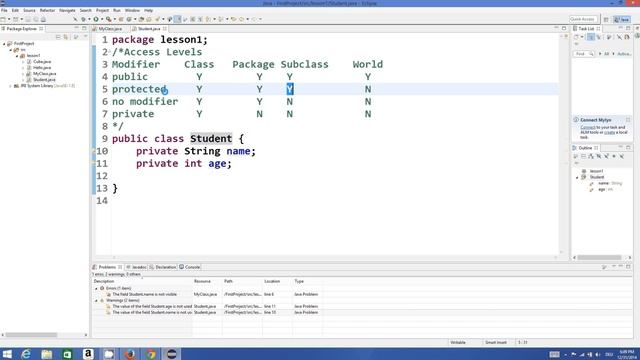Click the New Java Class toolbar icon
Image resolution: width=640 pixels, height=360 pixels.
tap(129, 19)
